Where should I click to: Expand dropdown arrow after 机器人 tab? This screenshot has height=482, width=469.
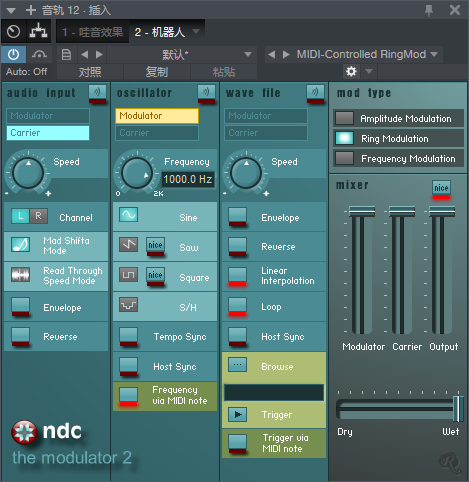(x=196, y=31)
